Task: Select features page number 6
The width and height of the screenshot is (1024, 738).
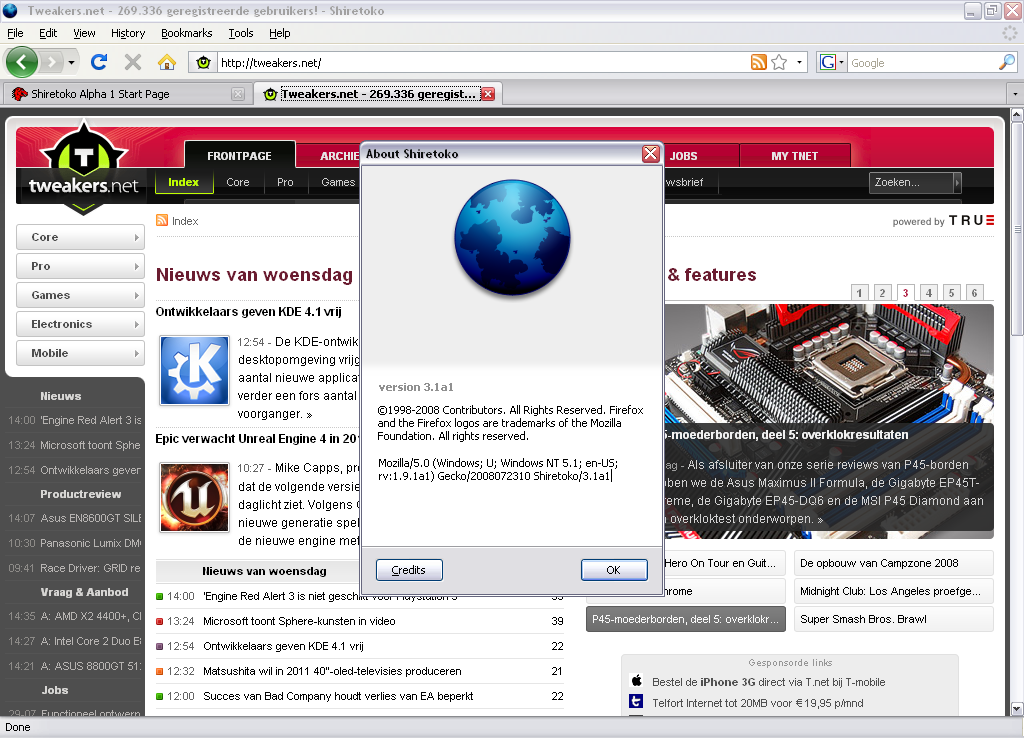Action: (974, 293)
